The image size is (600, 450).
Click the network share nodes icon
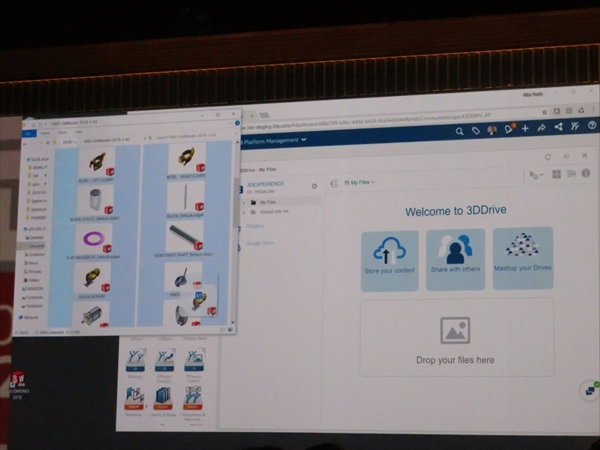[x=558, y=127]
